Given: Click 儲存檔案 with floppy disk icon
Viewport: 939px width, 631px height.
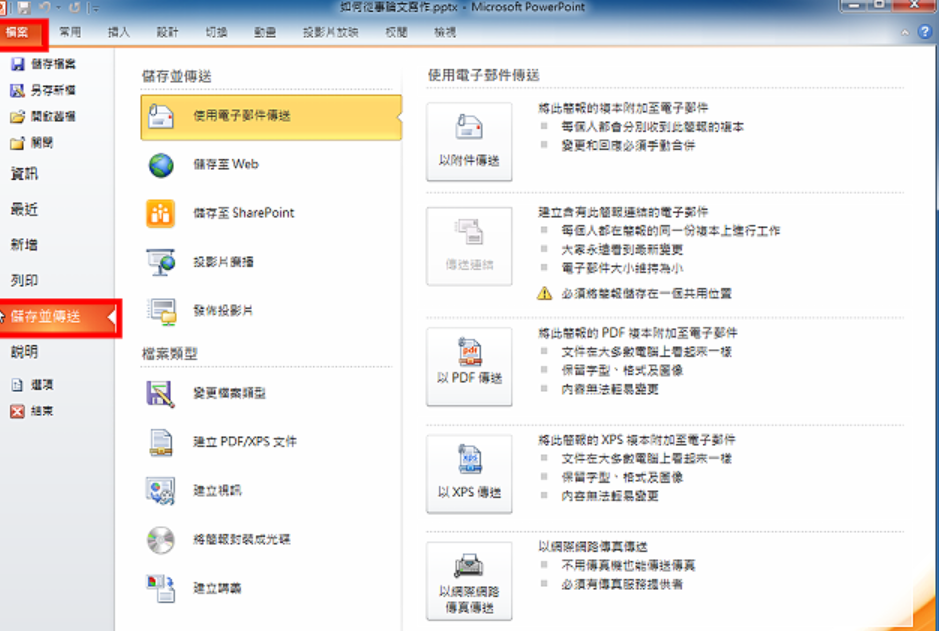Looking at the screenshot, I should [x=44, y=64].
